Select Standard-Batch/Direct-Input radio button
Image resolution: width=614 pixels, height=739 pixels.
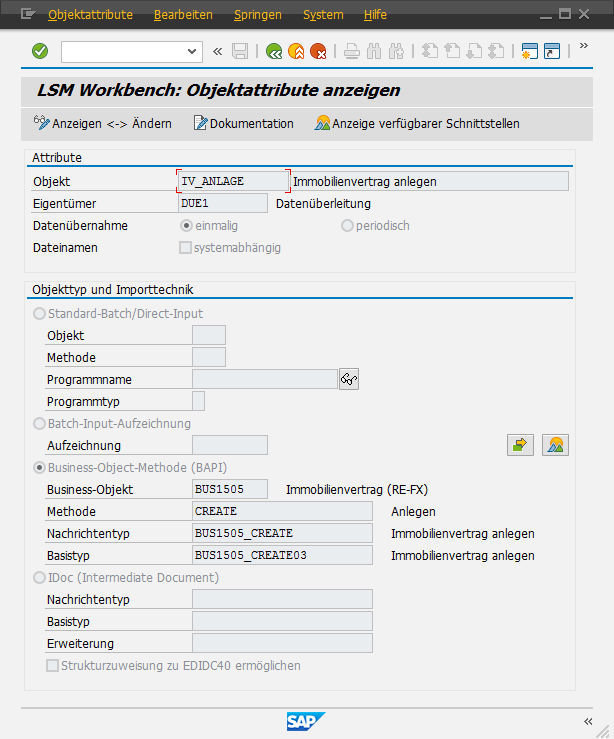click(39, 313)
